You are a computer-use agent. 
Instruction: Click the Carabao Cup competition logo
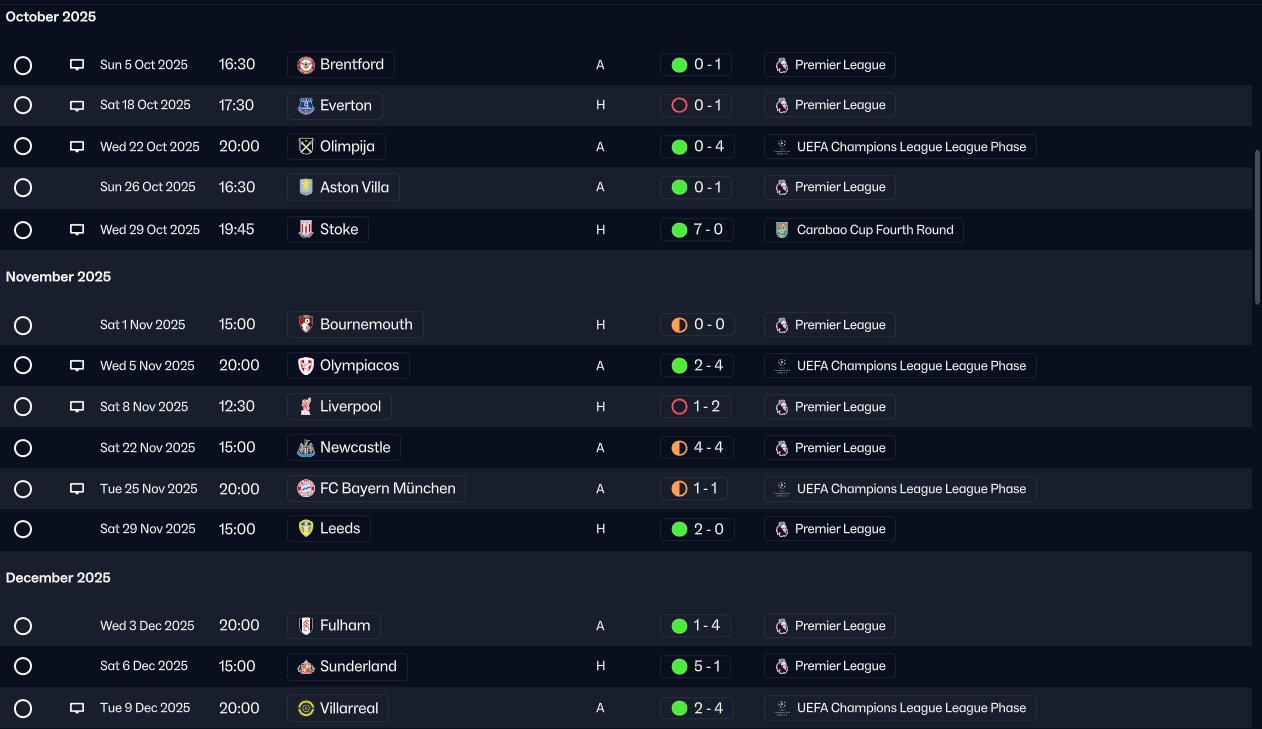[x=782, y=230]
